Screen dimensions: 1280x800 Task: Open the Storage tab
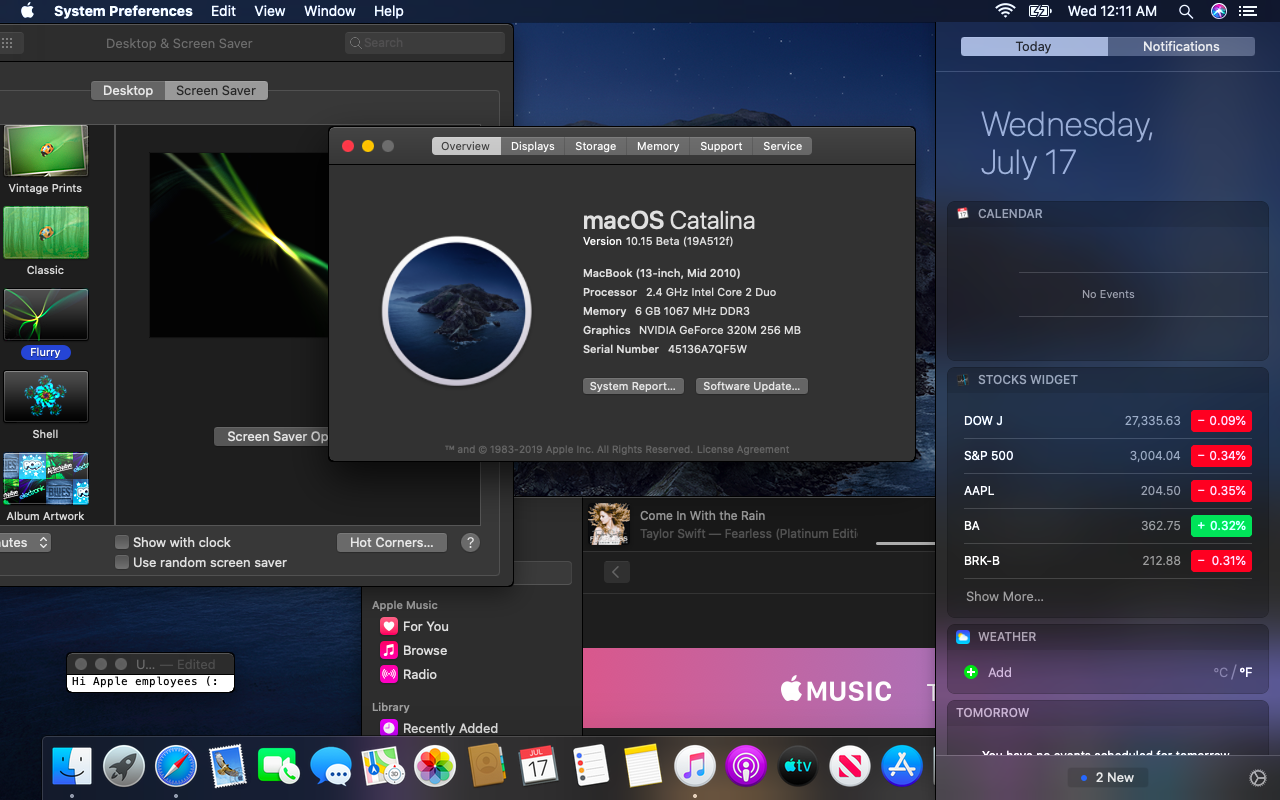point(595,146)
